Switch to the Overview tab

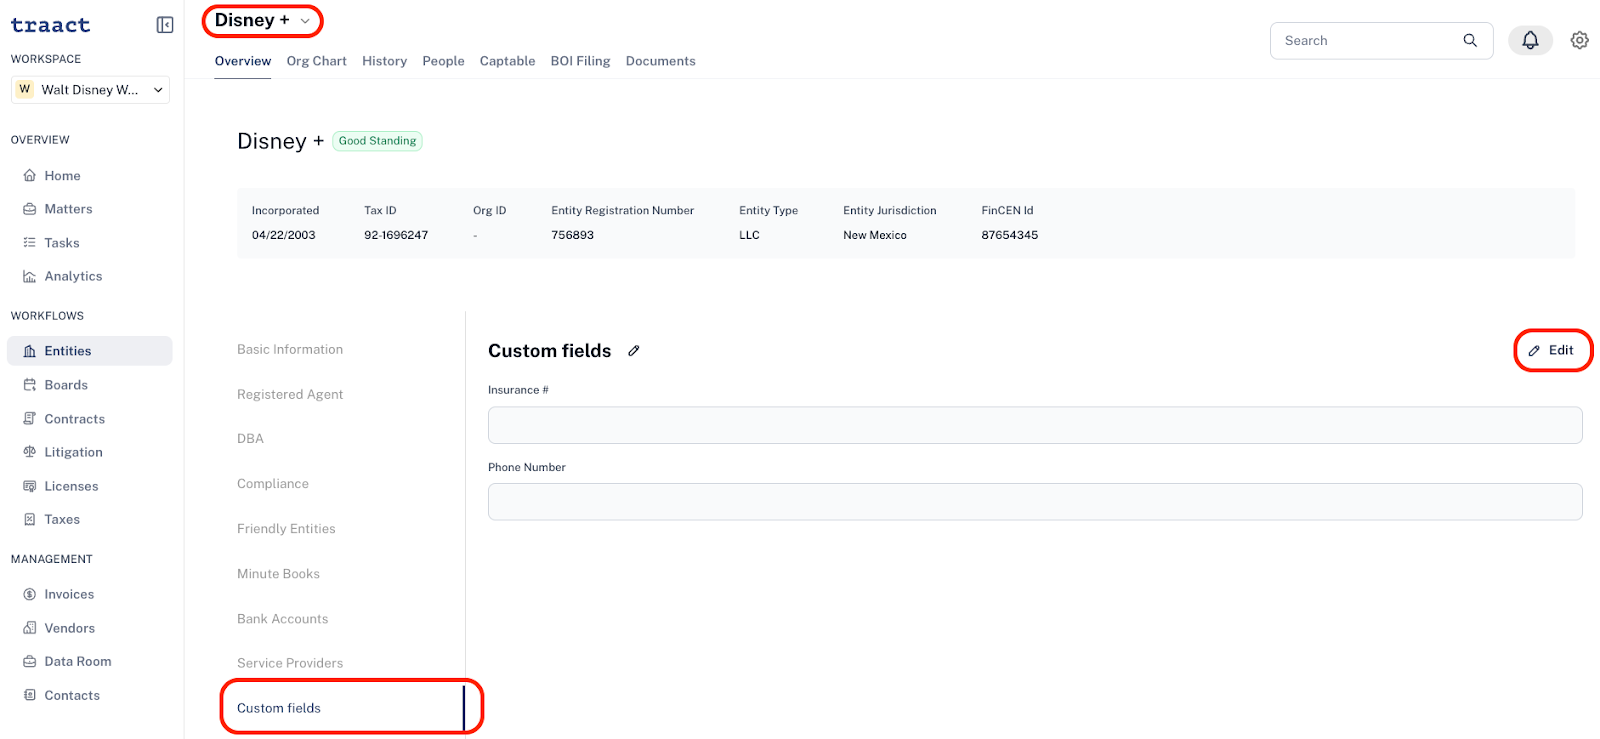point(243,61)
